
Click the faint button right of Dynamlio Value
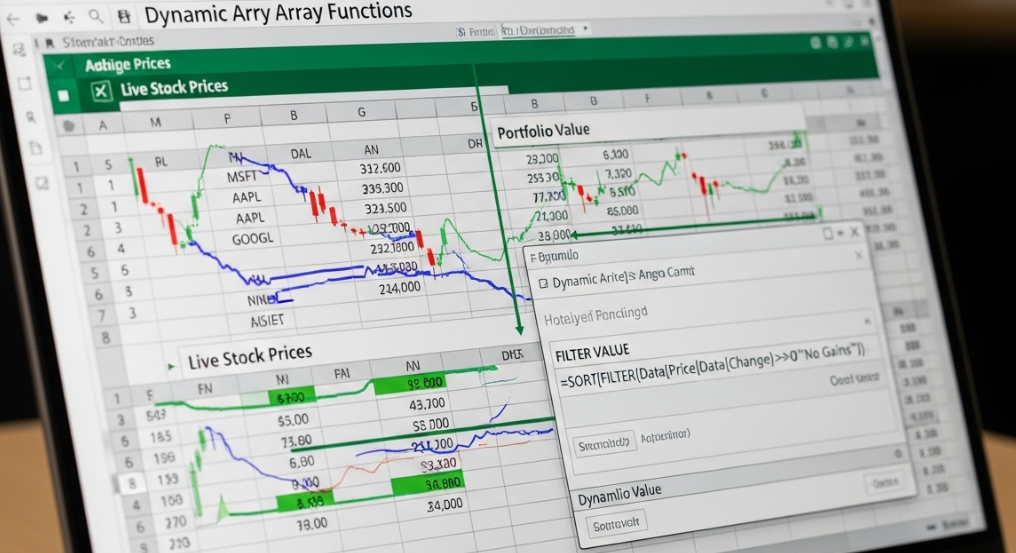tap(885, 482)
